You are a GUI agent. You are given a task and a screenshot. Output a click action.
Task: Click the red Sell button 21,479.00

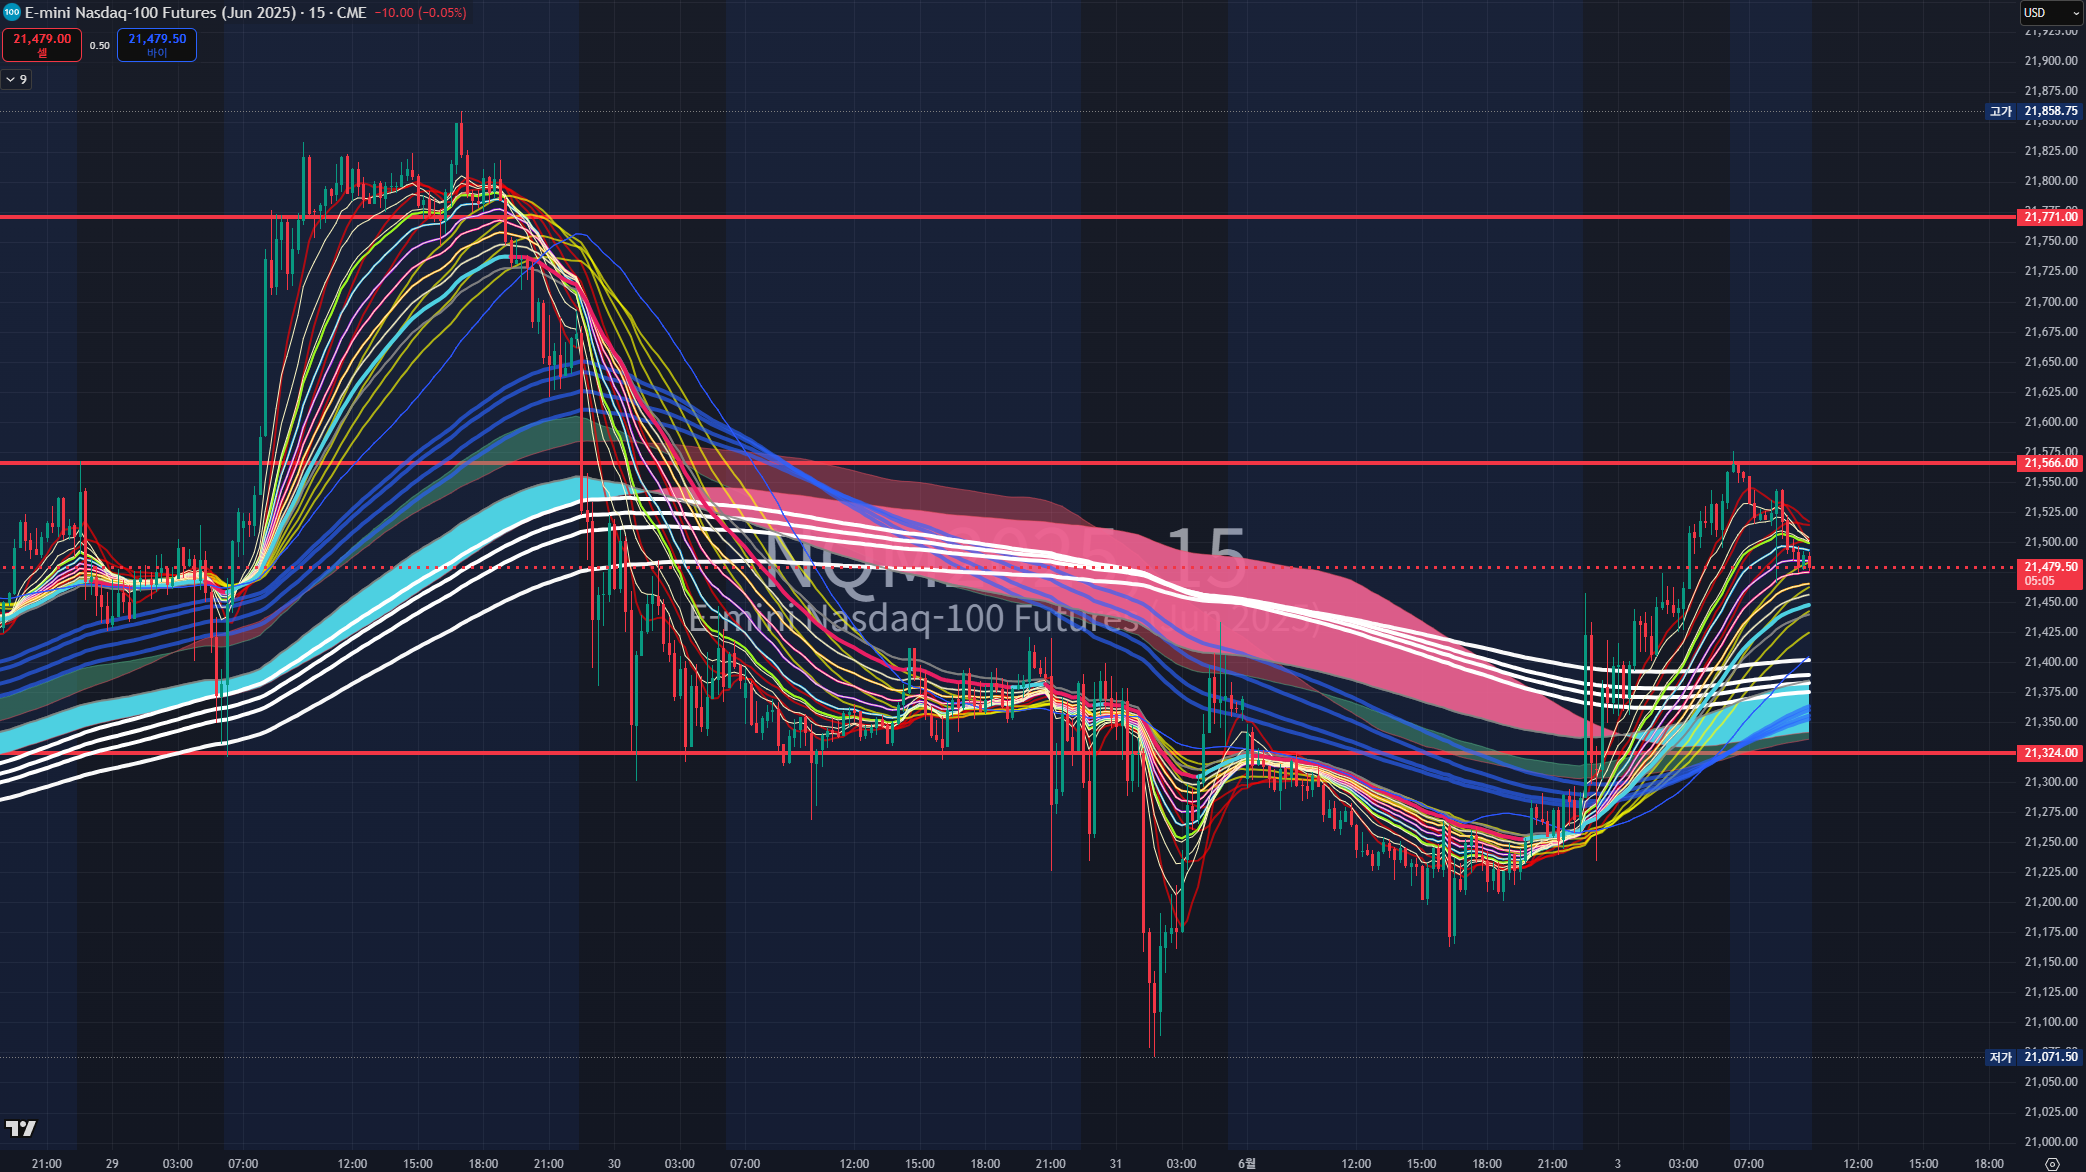click(x=42, y=45)
